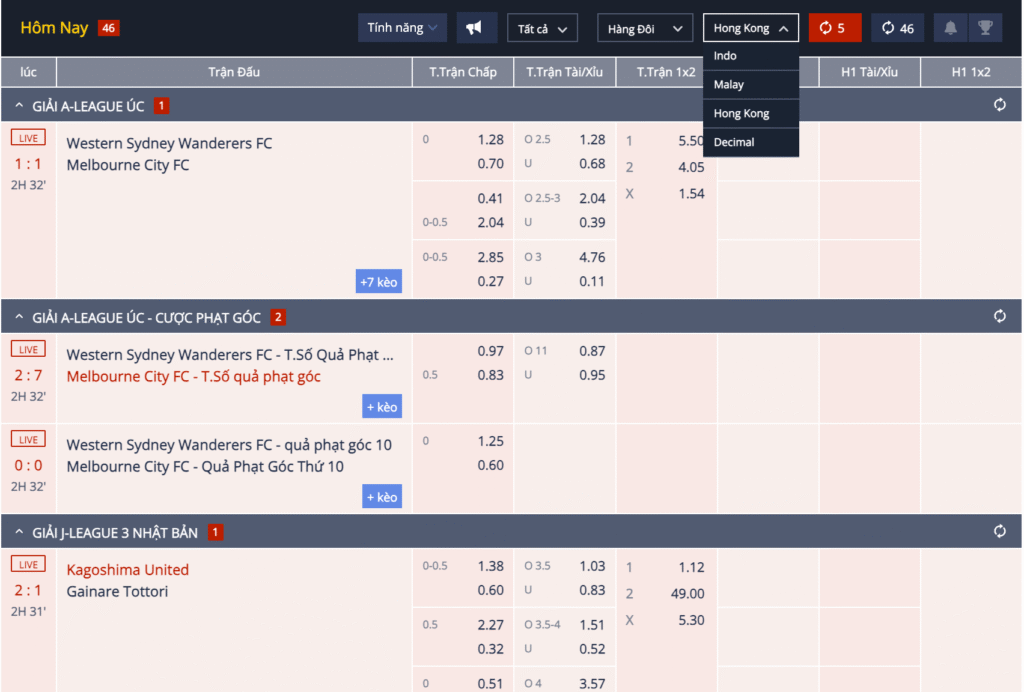1024x692 pixels.
Task: Collapse the Giải J-League 3 Nhật Bản group
Action: [19, 532]
